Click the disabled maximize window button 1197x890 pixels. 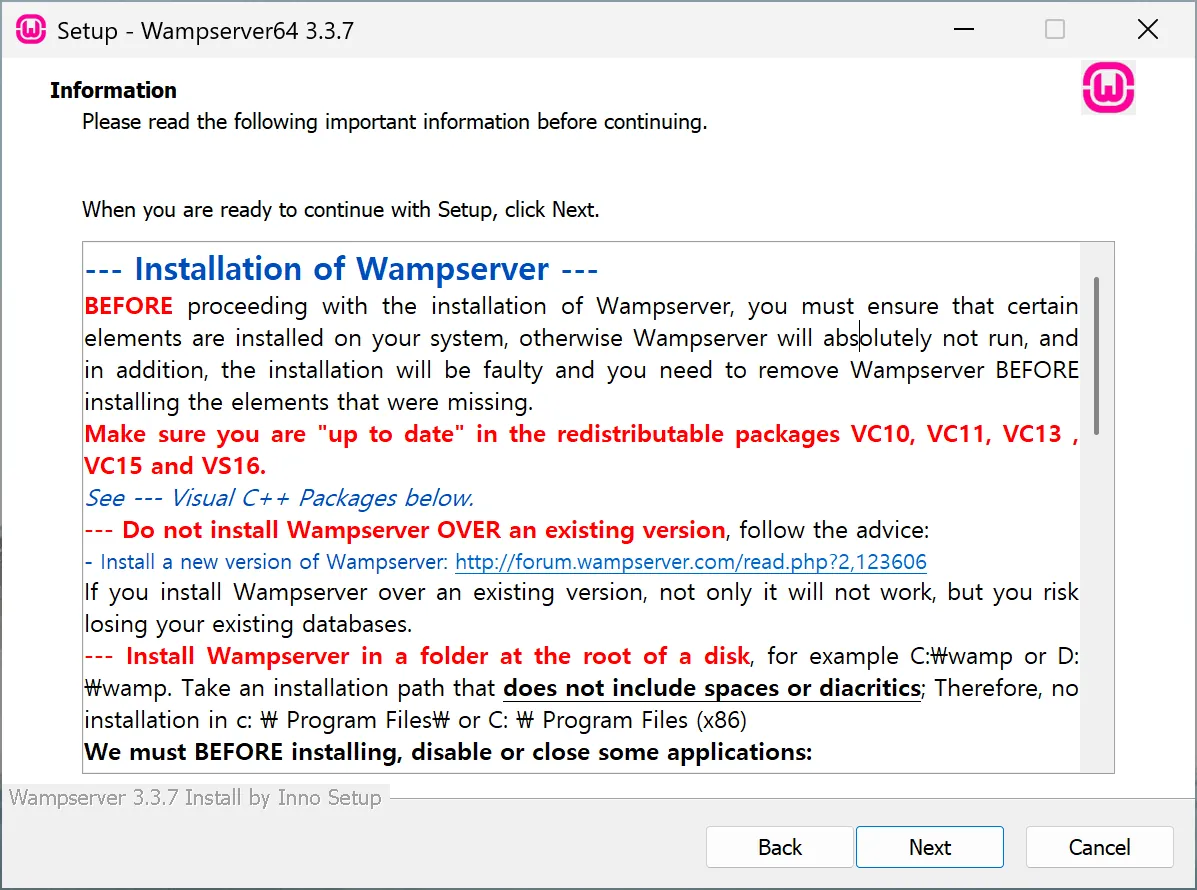(x=1055, y=30)
